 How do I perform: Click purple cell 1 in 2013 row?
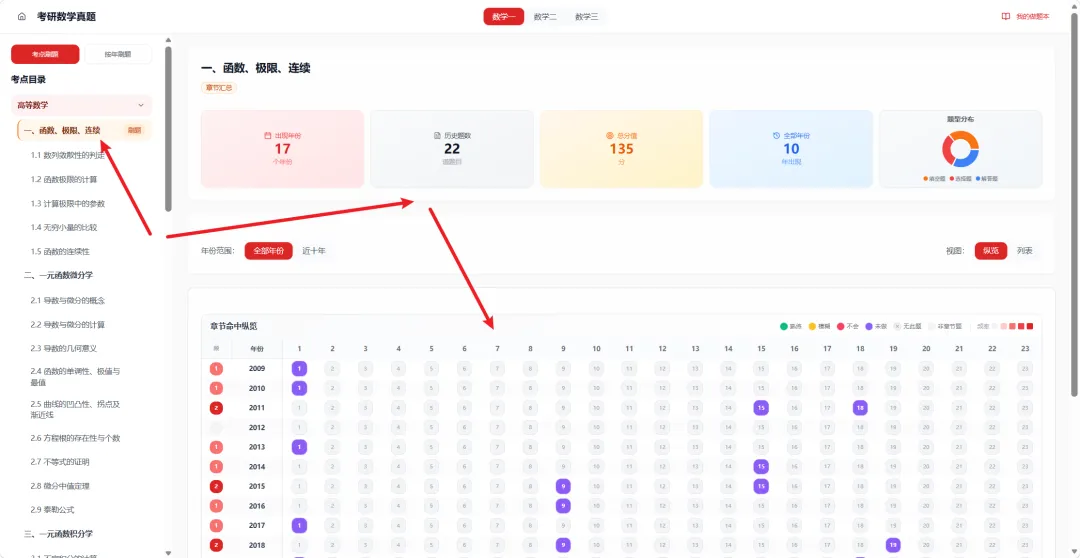coord(299,447)
